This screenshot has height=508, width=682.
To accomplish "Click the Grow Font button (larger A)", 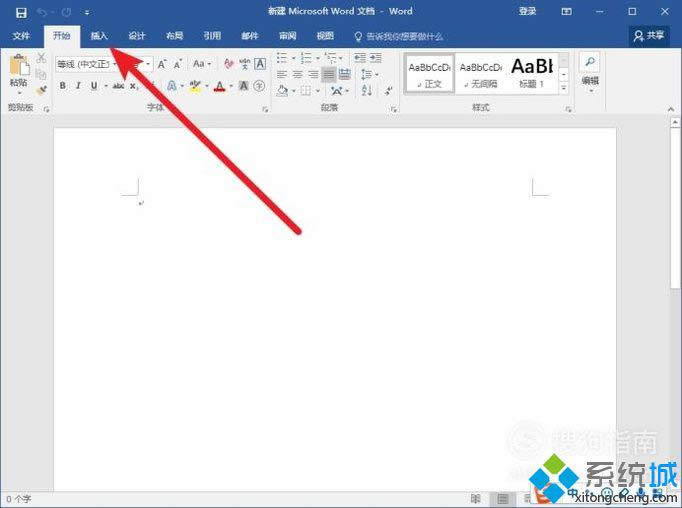I will tap(162, 64).
